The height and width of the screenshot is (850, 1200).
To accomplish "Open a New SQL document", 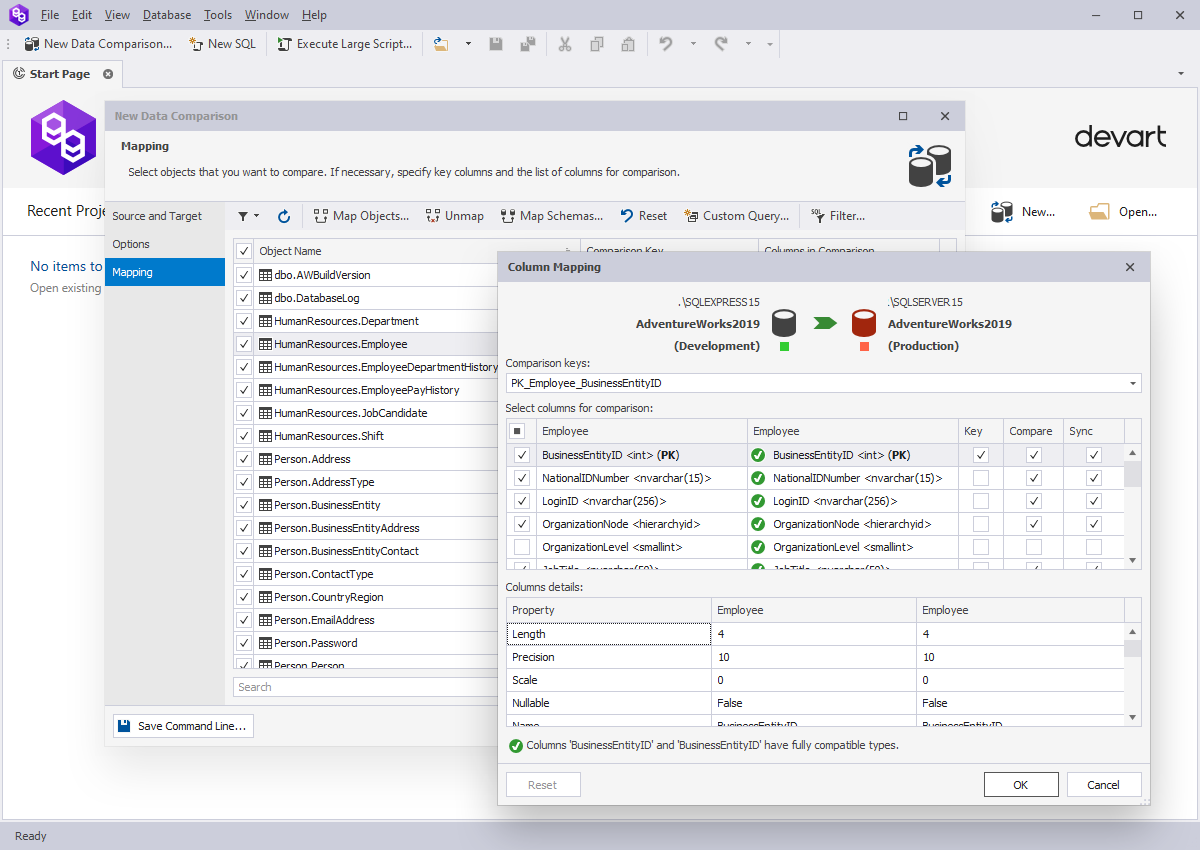I will [x=222, y=44].
